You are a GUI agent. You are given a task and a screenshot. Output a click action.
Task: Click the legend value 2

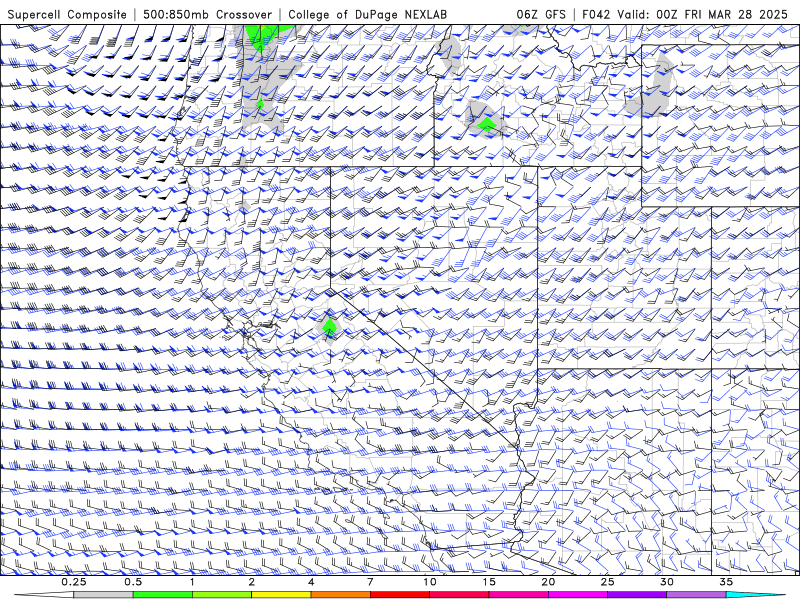252,582
